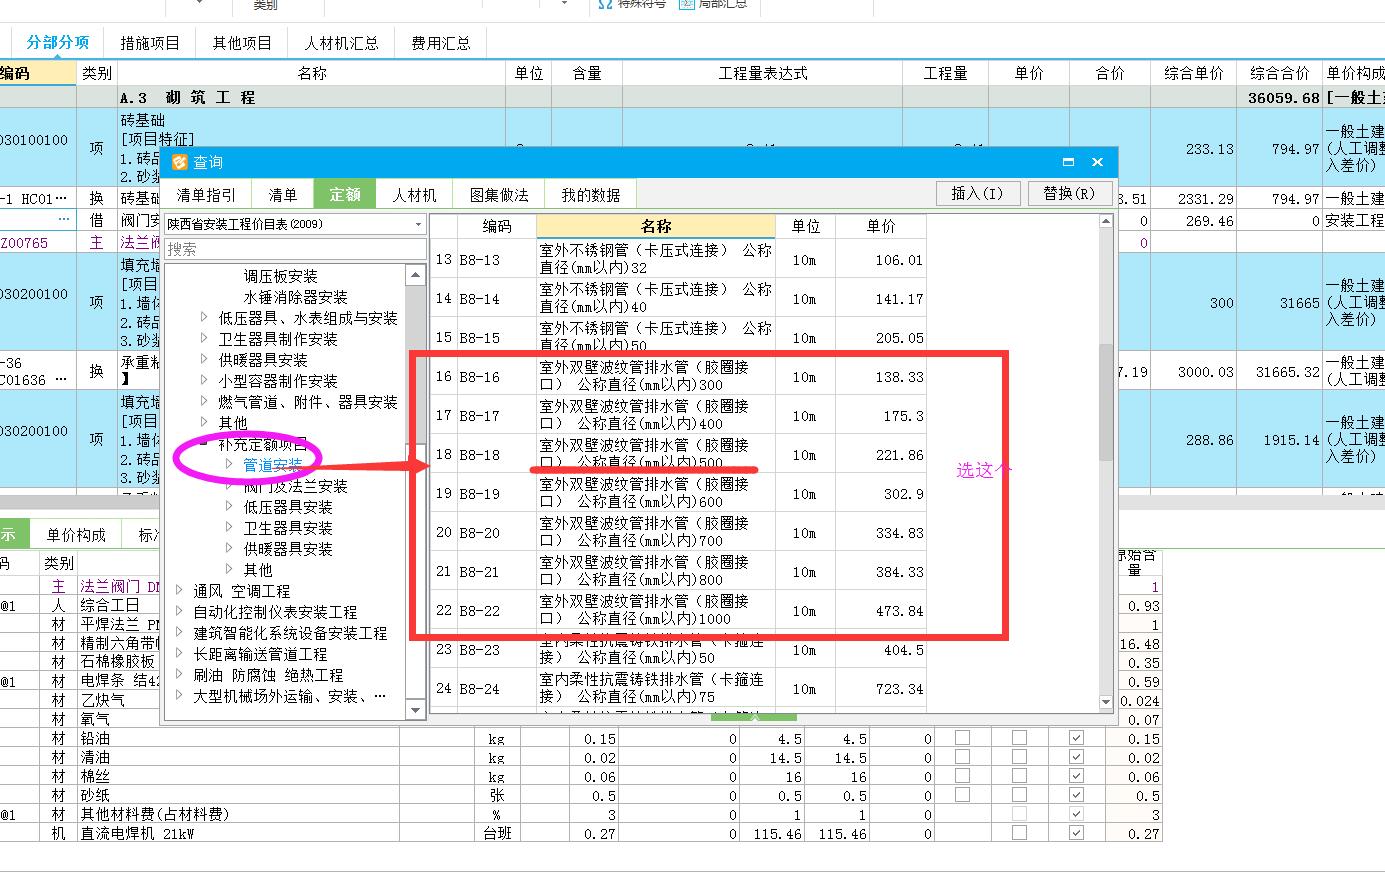
Task: Expand 燃气管道、附件、器具安装 node
Action: point(204,401)
